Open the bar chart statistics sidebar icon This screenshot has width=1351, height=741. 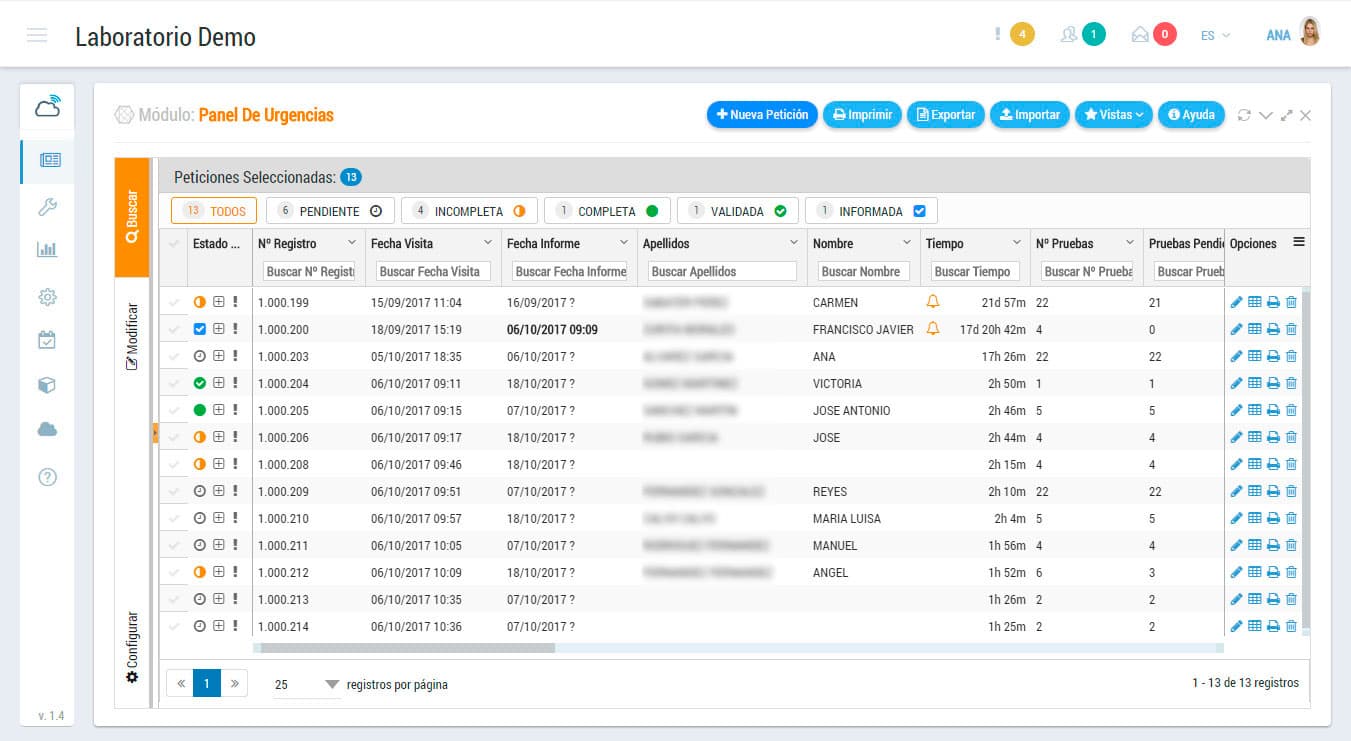click(47, 249)
